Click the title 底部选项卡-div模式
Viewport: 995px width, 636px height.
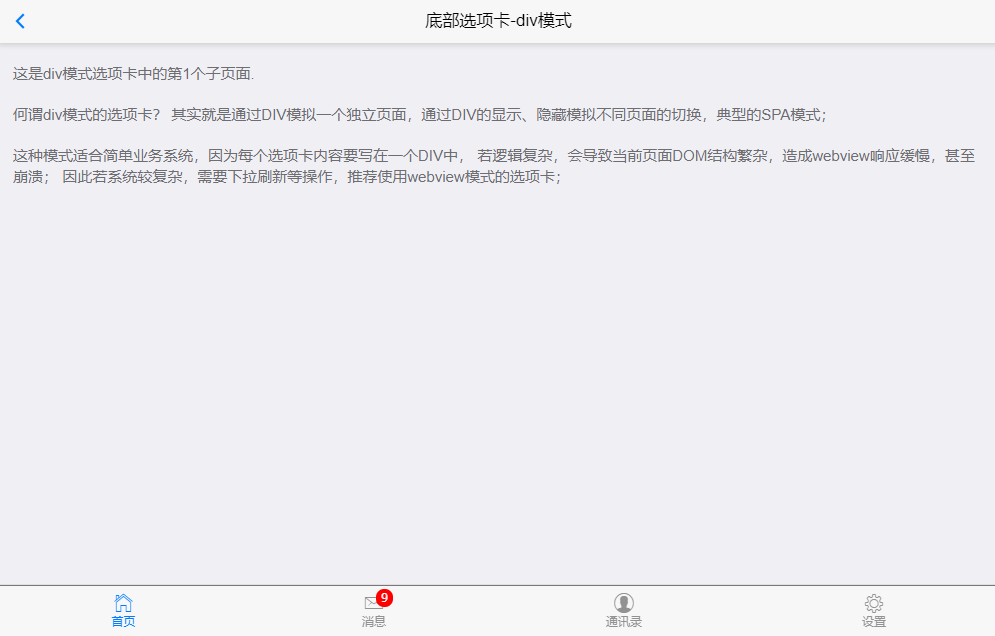pyautogui.click(x=498, y=21)
